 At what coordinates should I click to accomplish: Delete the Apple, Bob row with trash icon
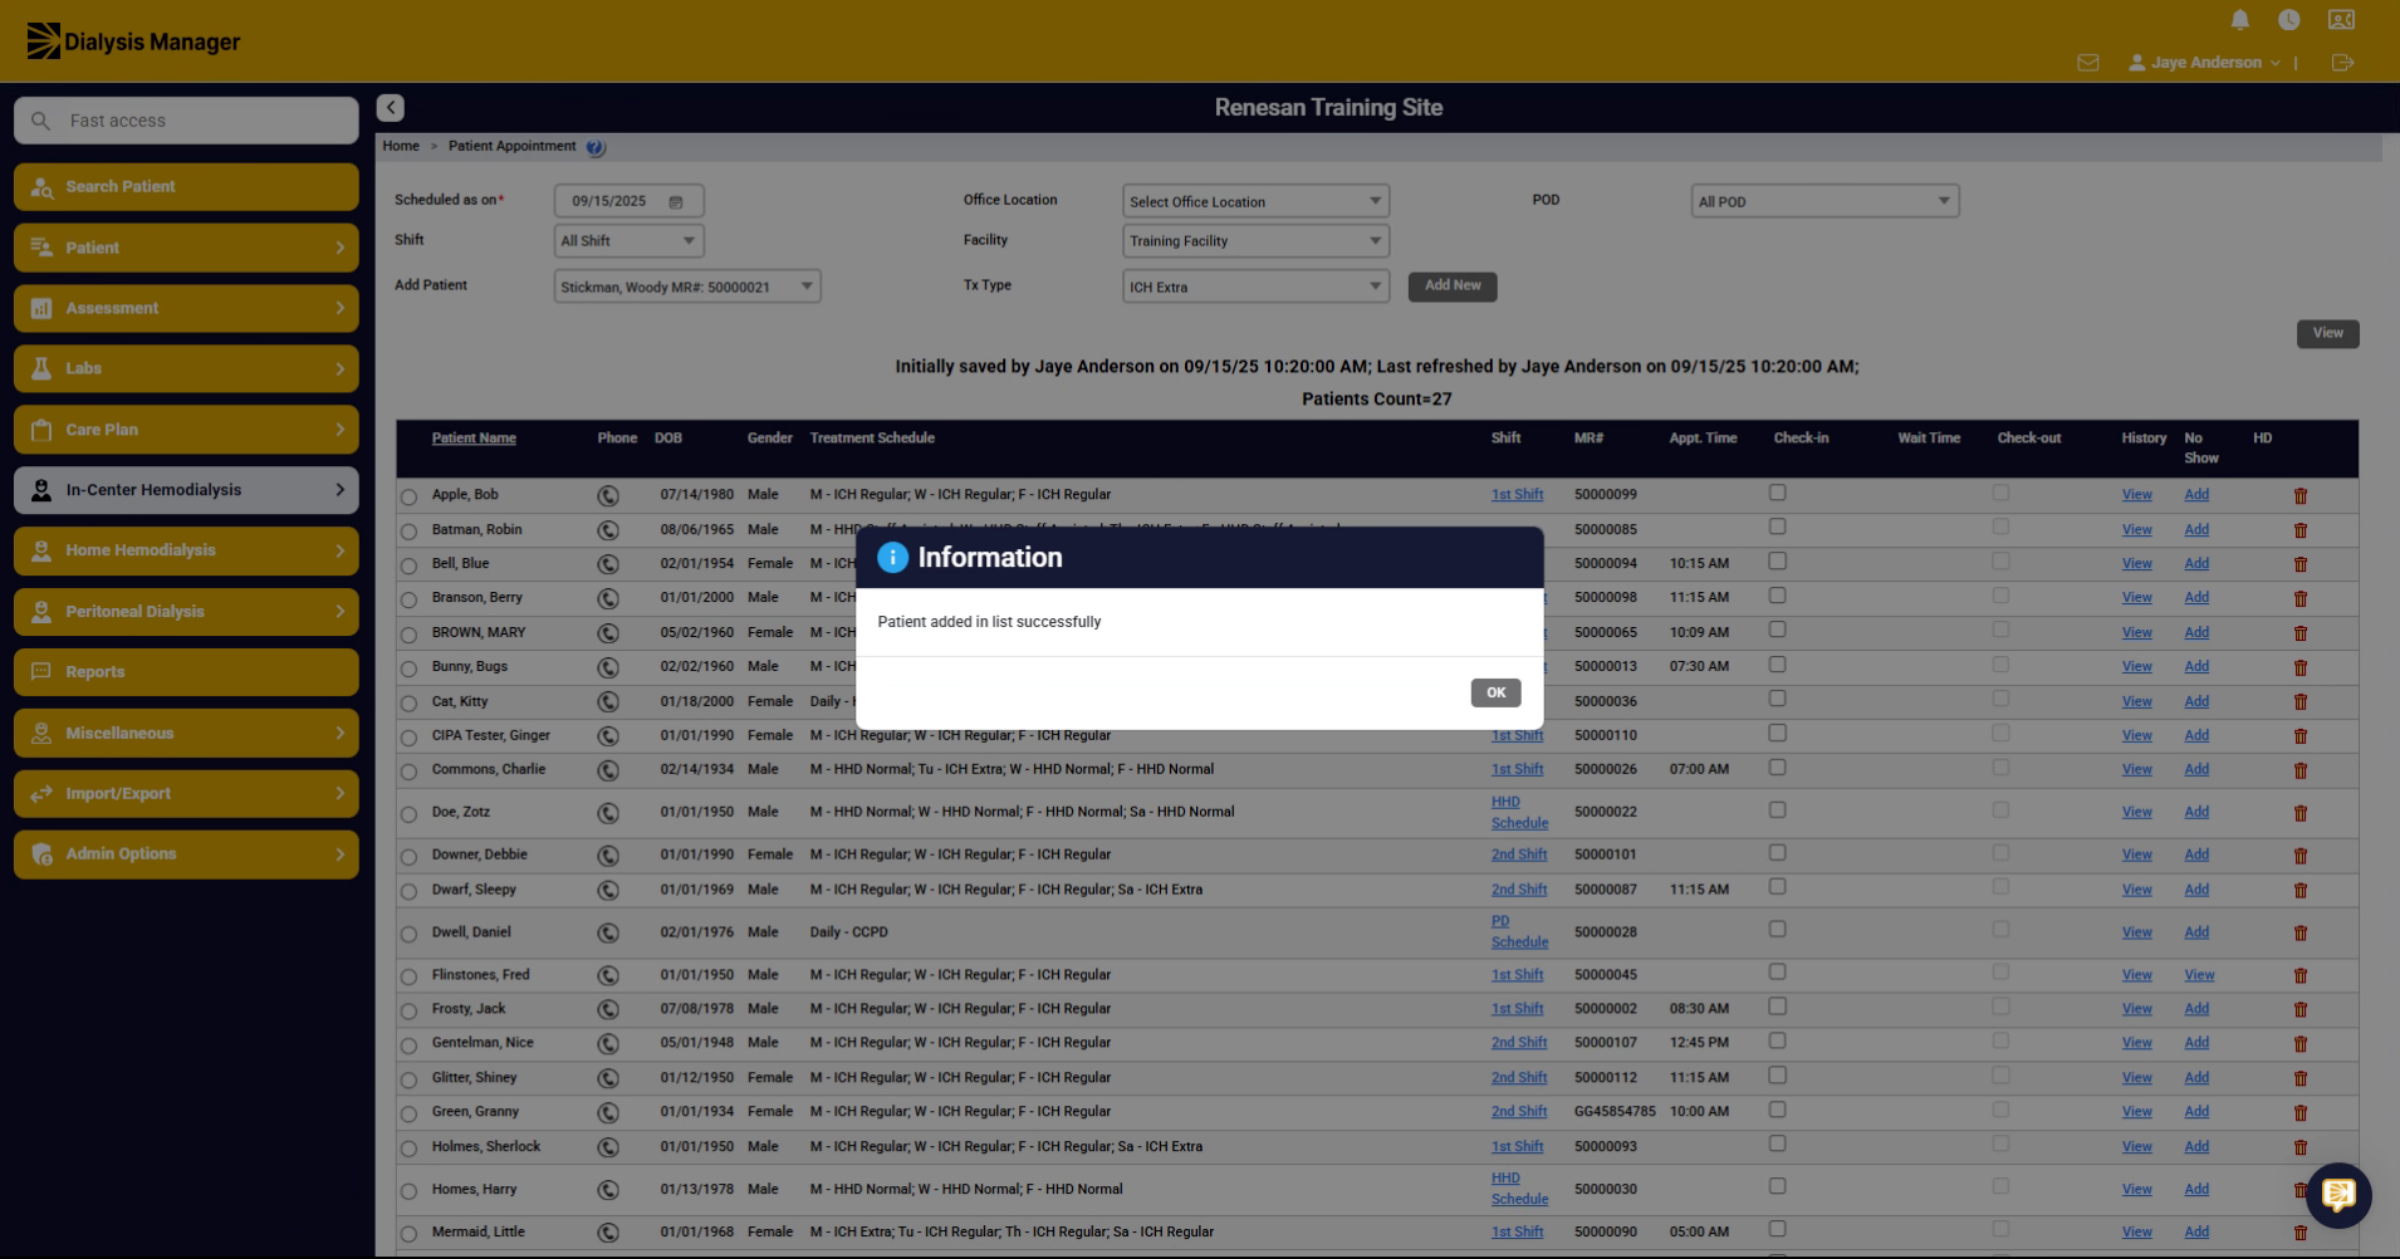pyautogui.click(x=2301, y=496)
